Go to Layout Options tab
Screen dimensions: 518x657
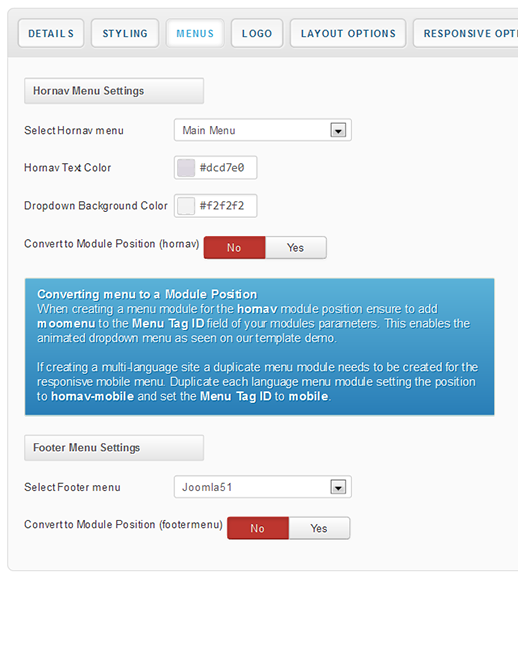click(348, 33)
